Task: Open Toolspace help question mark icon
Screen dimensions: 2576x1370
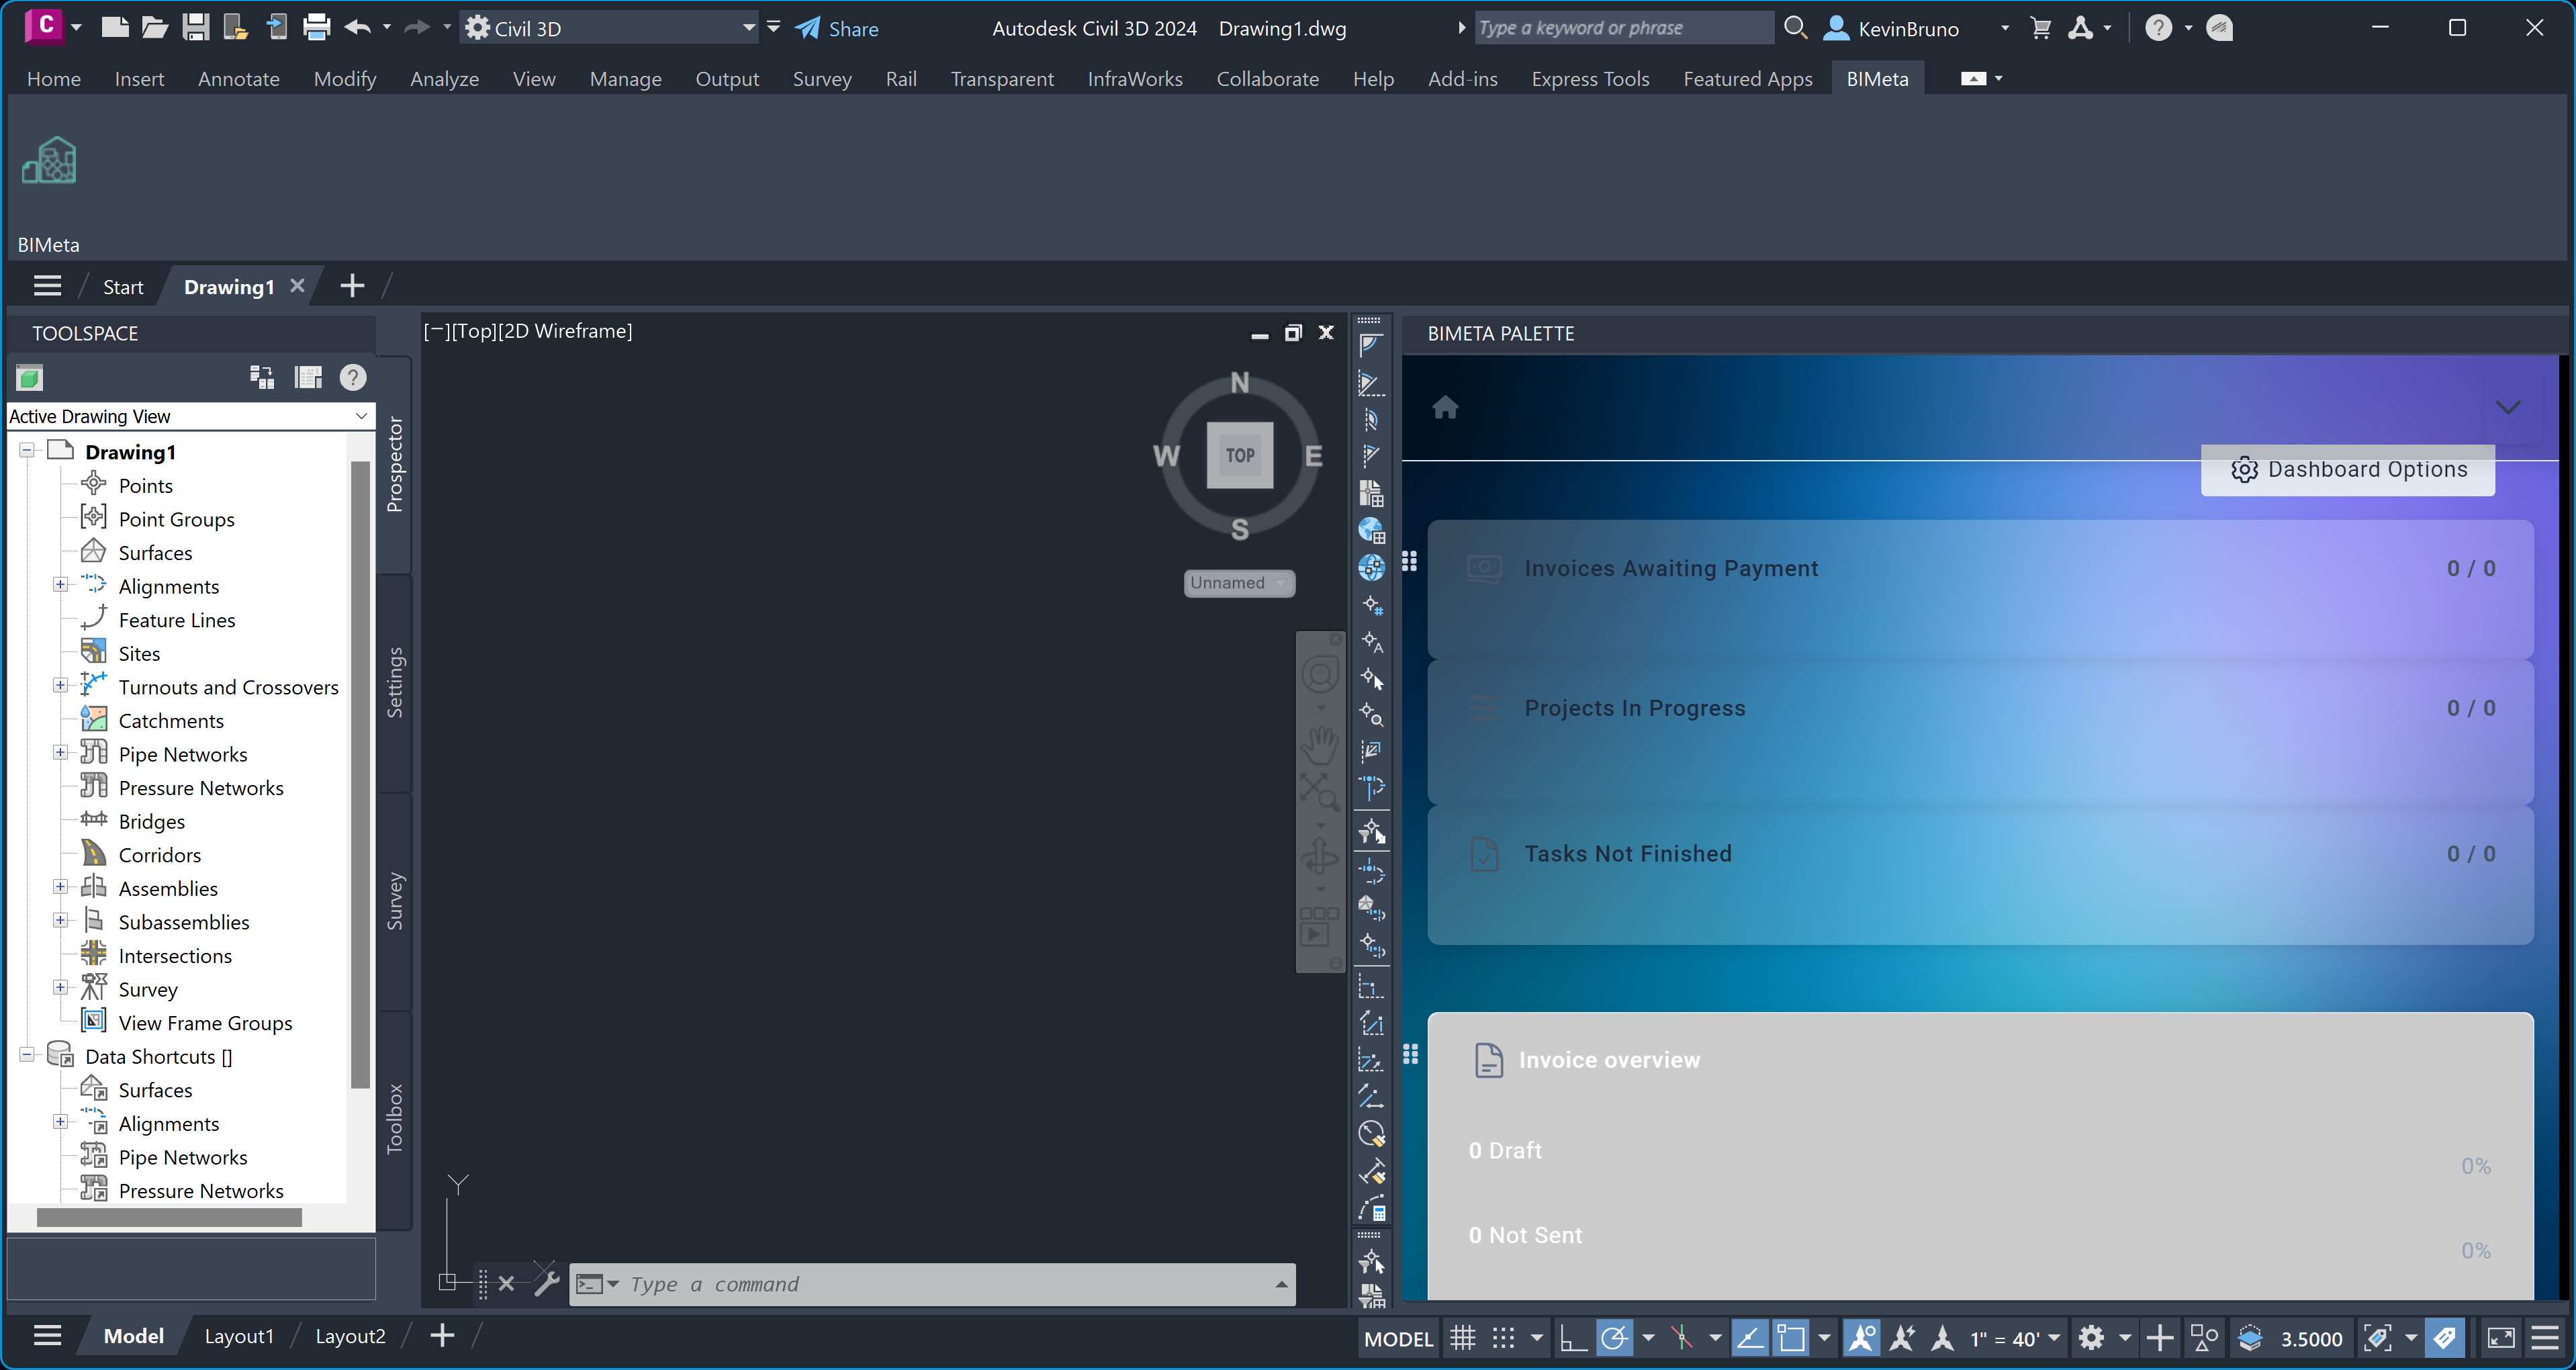Action: click(x=353, y=377)
